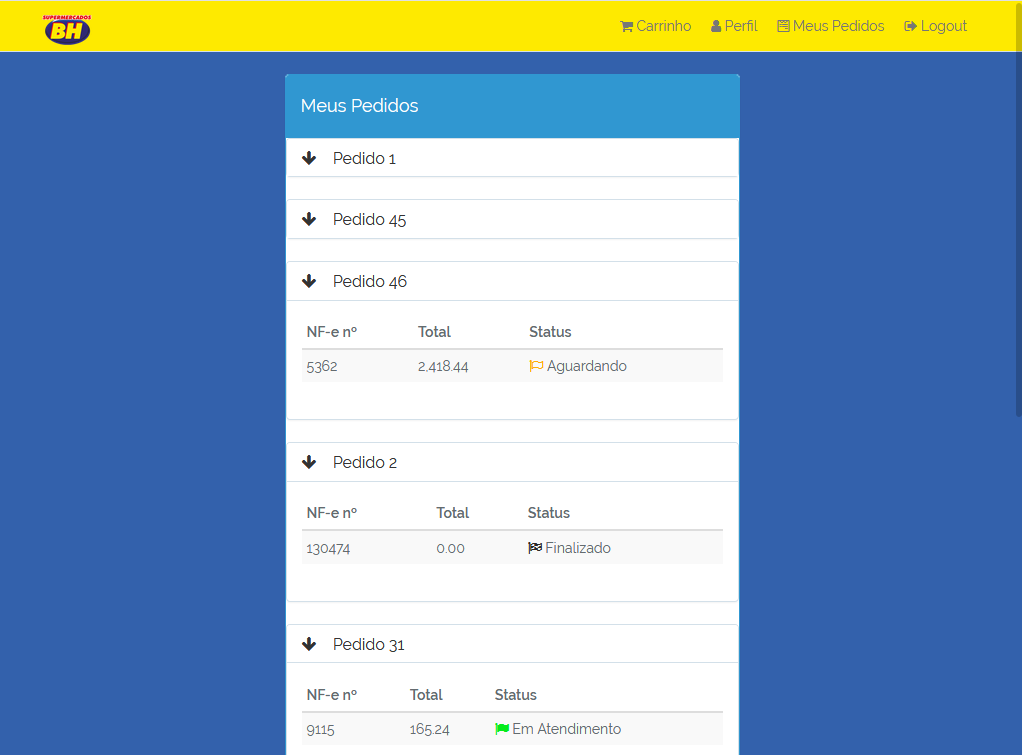Click the page vertical scrollbar
Image resolution: width=1022 pixels, height=755 pixels.
pos(1018,209)
